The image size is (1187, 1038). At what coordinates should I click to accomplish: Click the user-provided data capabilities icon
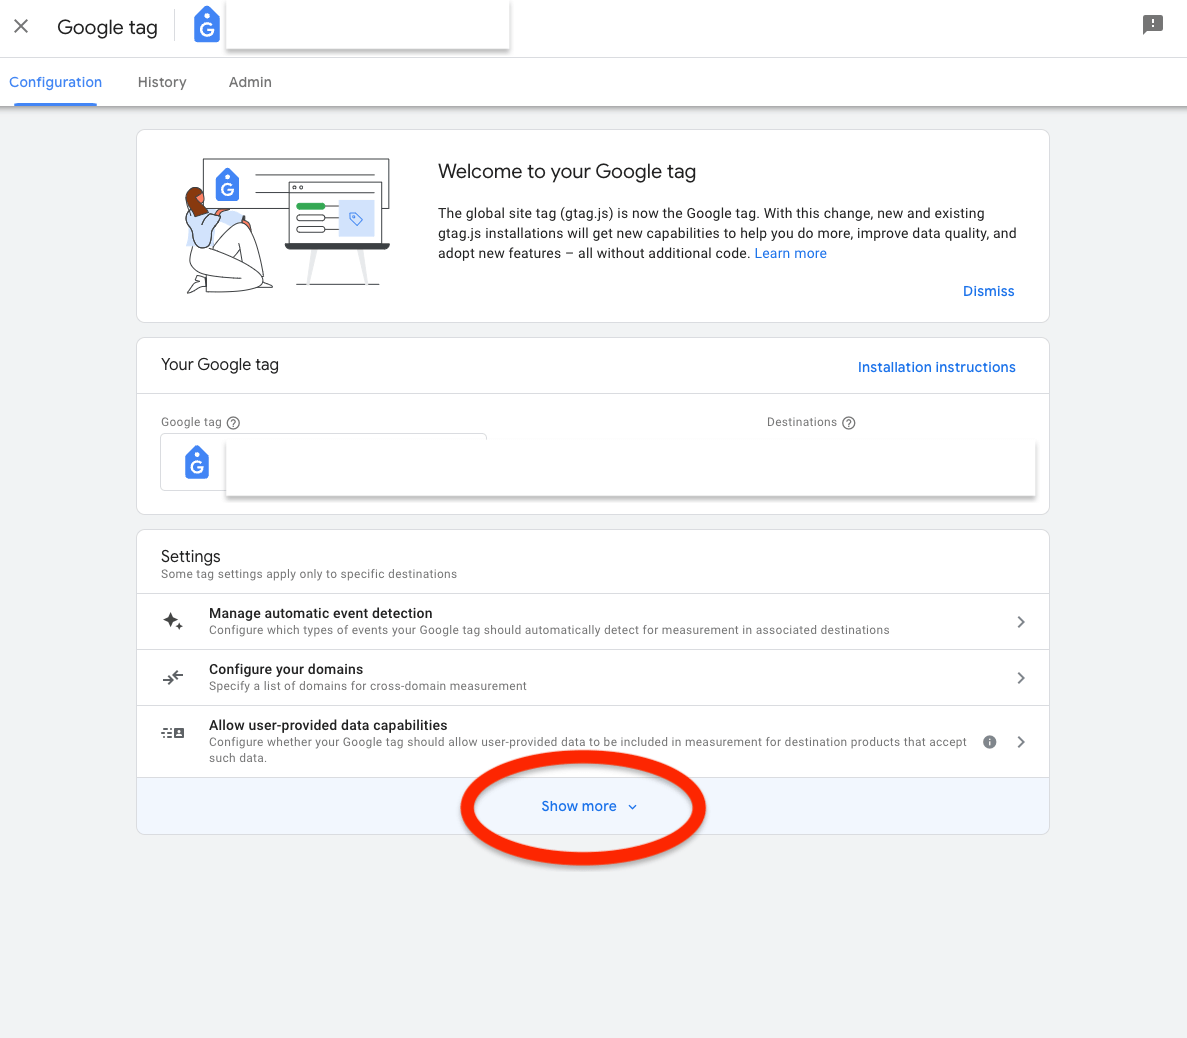[x=173, y=733]
